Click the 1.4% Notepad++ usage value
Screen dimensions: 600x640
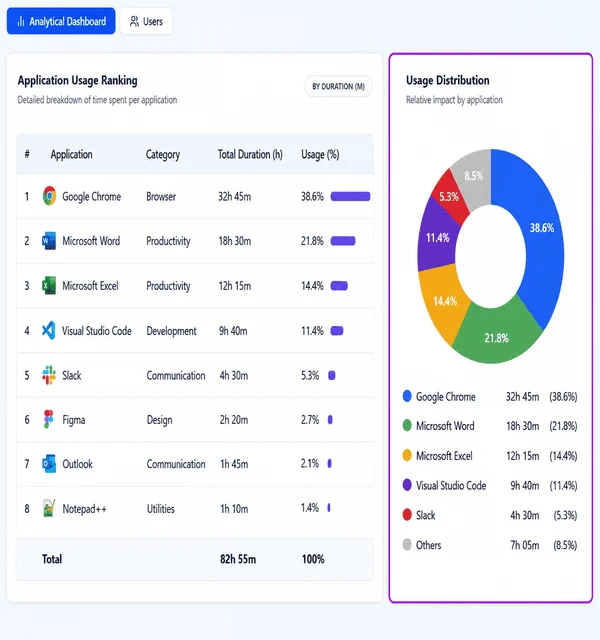click(x=310, y=508)
